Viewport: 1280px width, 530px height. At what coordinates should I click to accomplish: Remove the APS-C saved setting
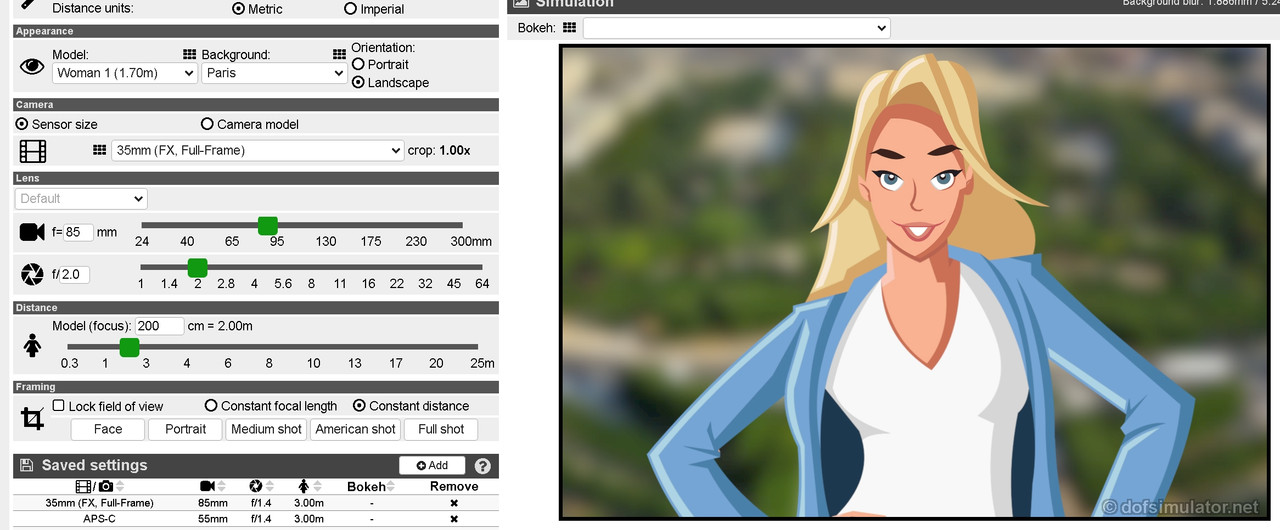point(454,519)
